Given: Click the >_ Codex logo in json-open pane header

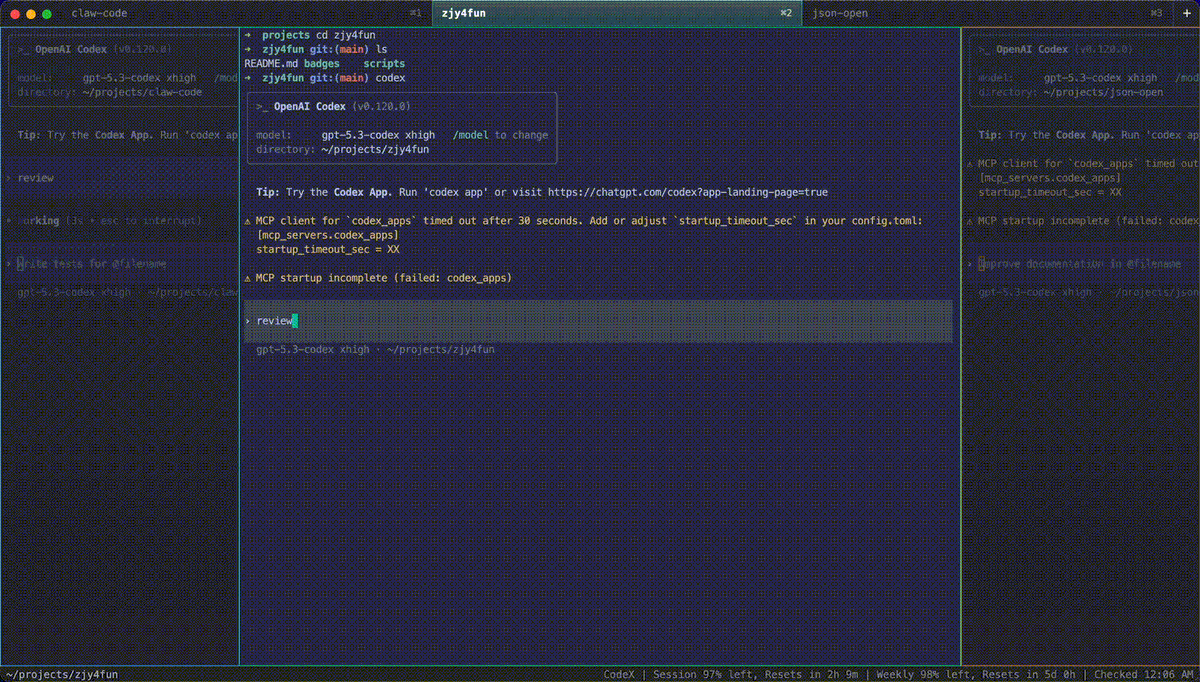Looking at the screenshot, I should click(x=985, y=49).
